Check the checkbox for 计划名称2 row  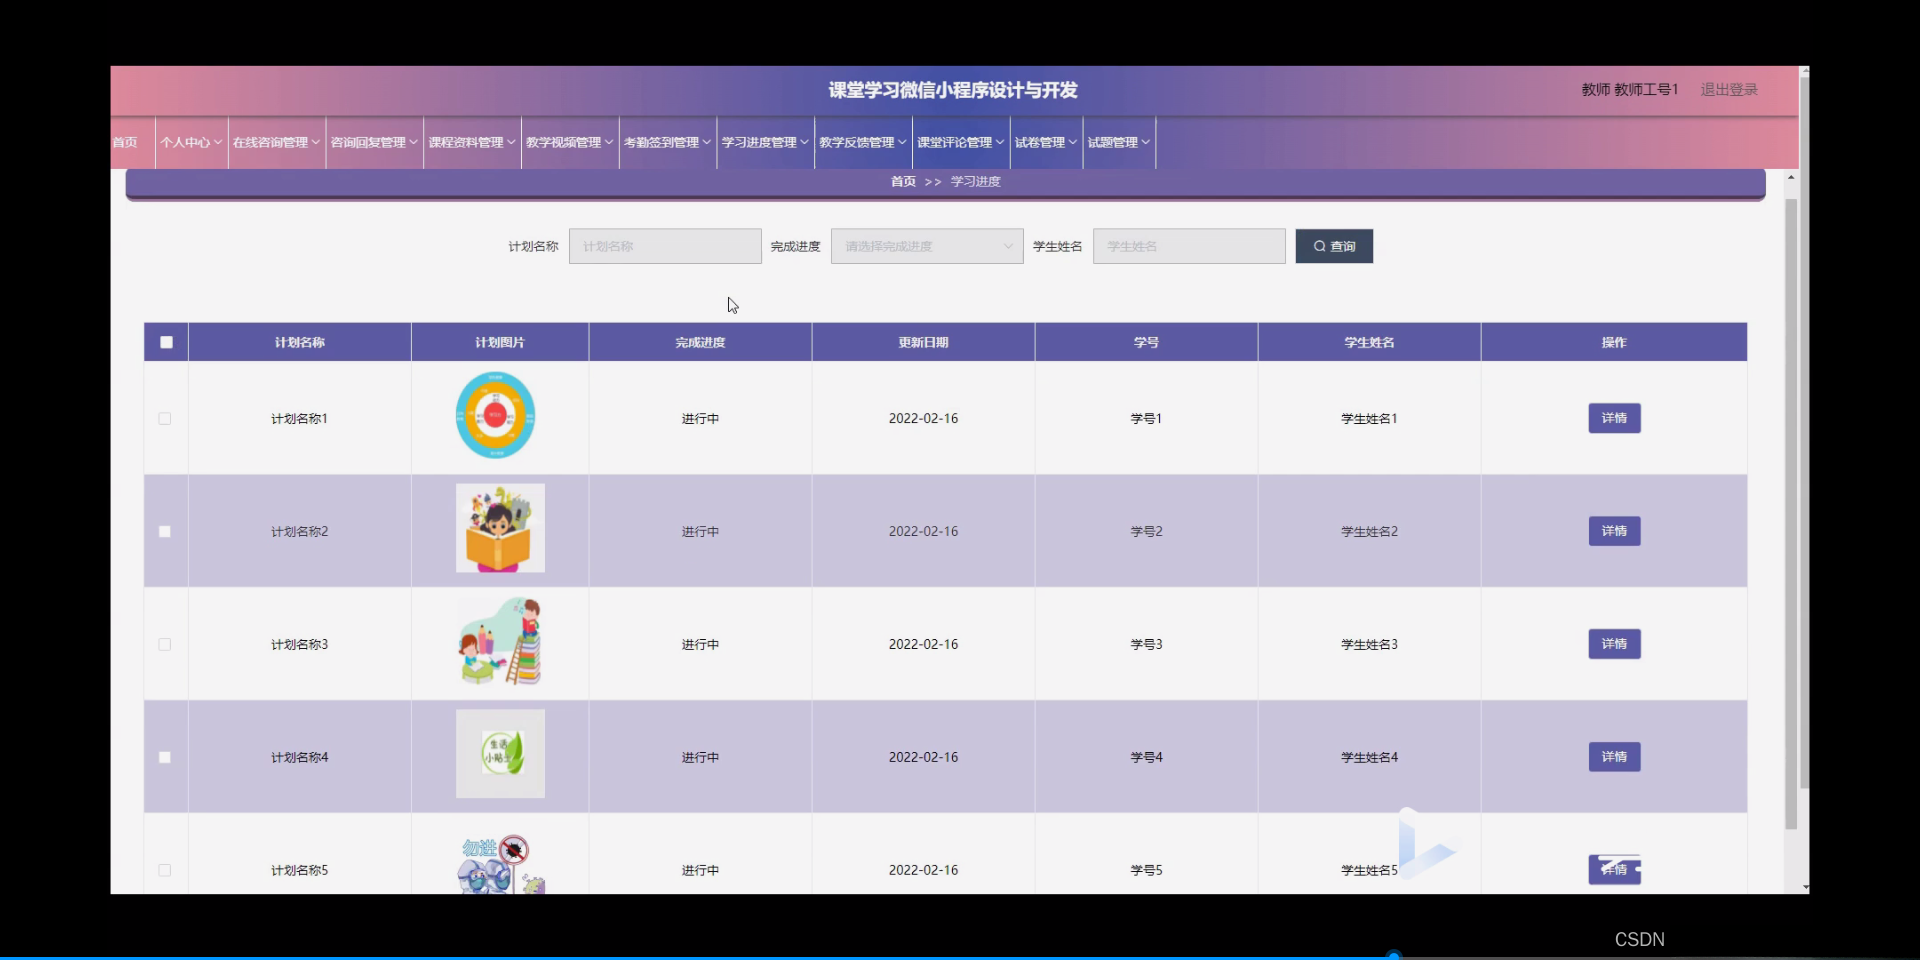click(x=165, y=531)
